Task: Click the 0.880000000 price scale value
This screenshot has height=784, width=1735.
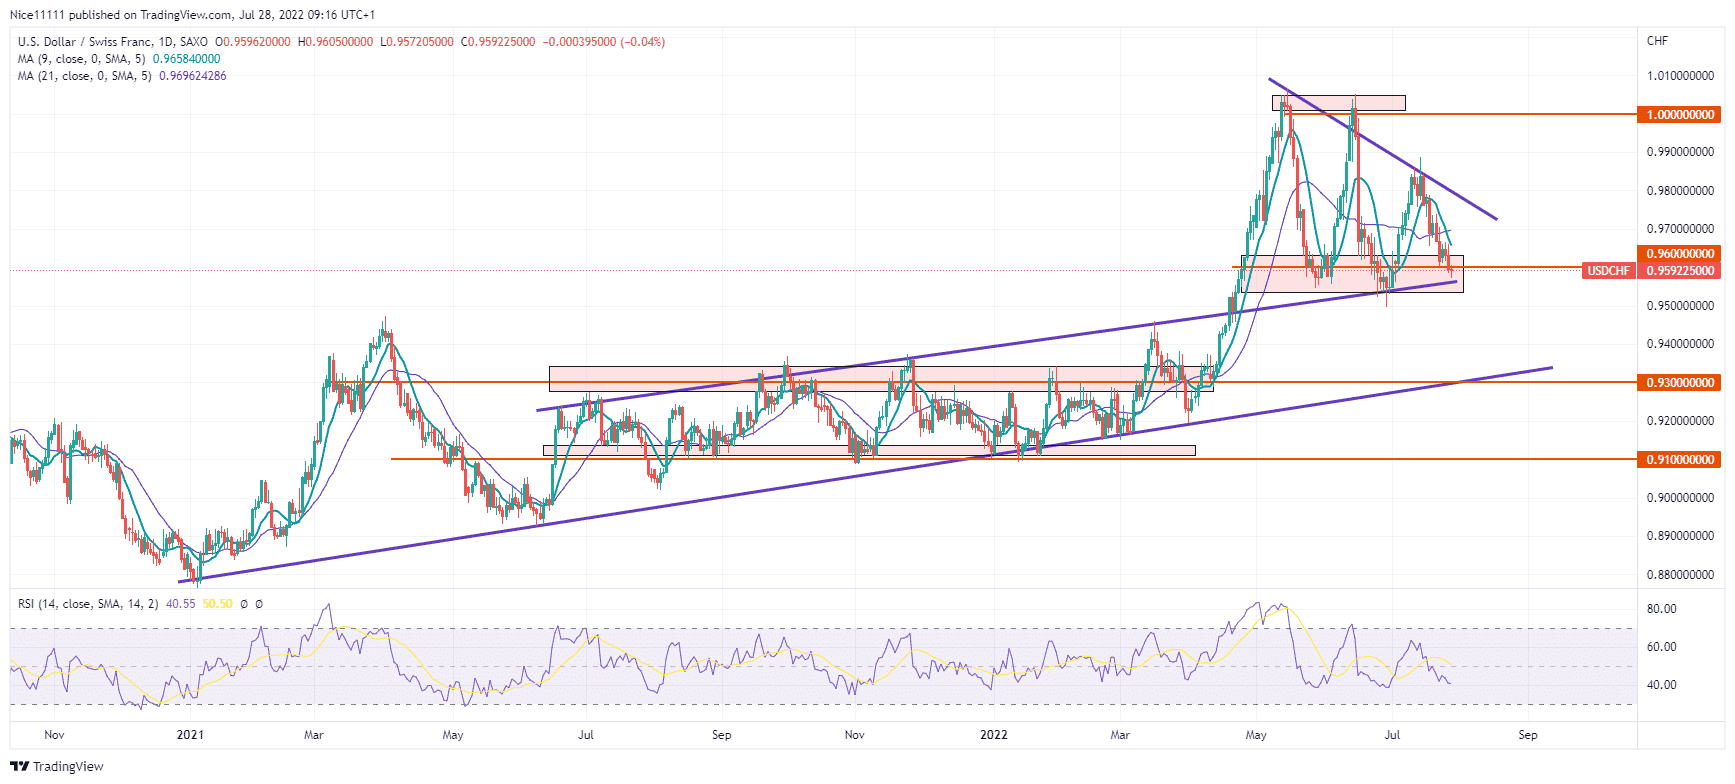Action: click(1680, 575)
